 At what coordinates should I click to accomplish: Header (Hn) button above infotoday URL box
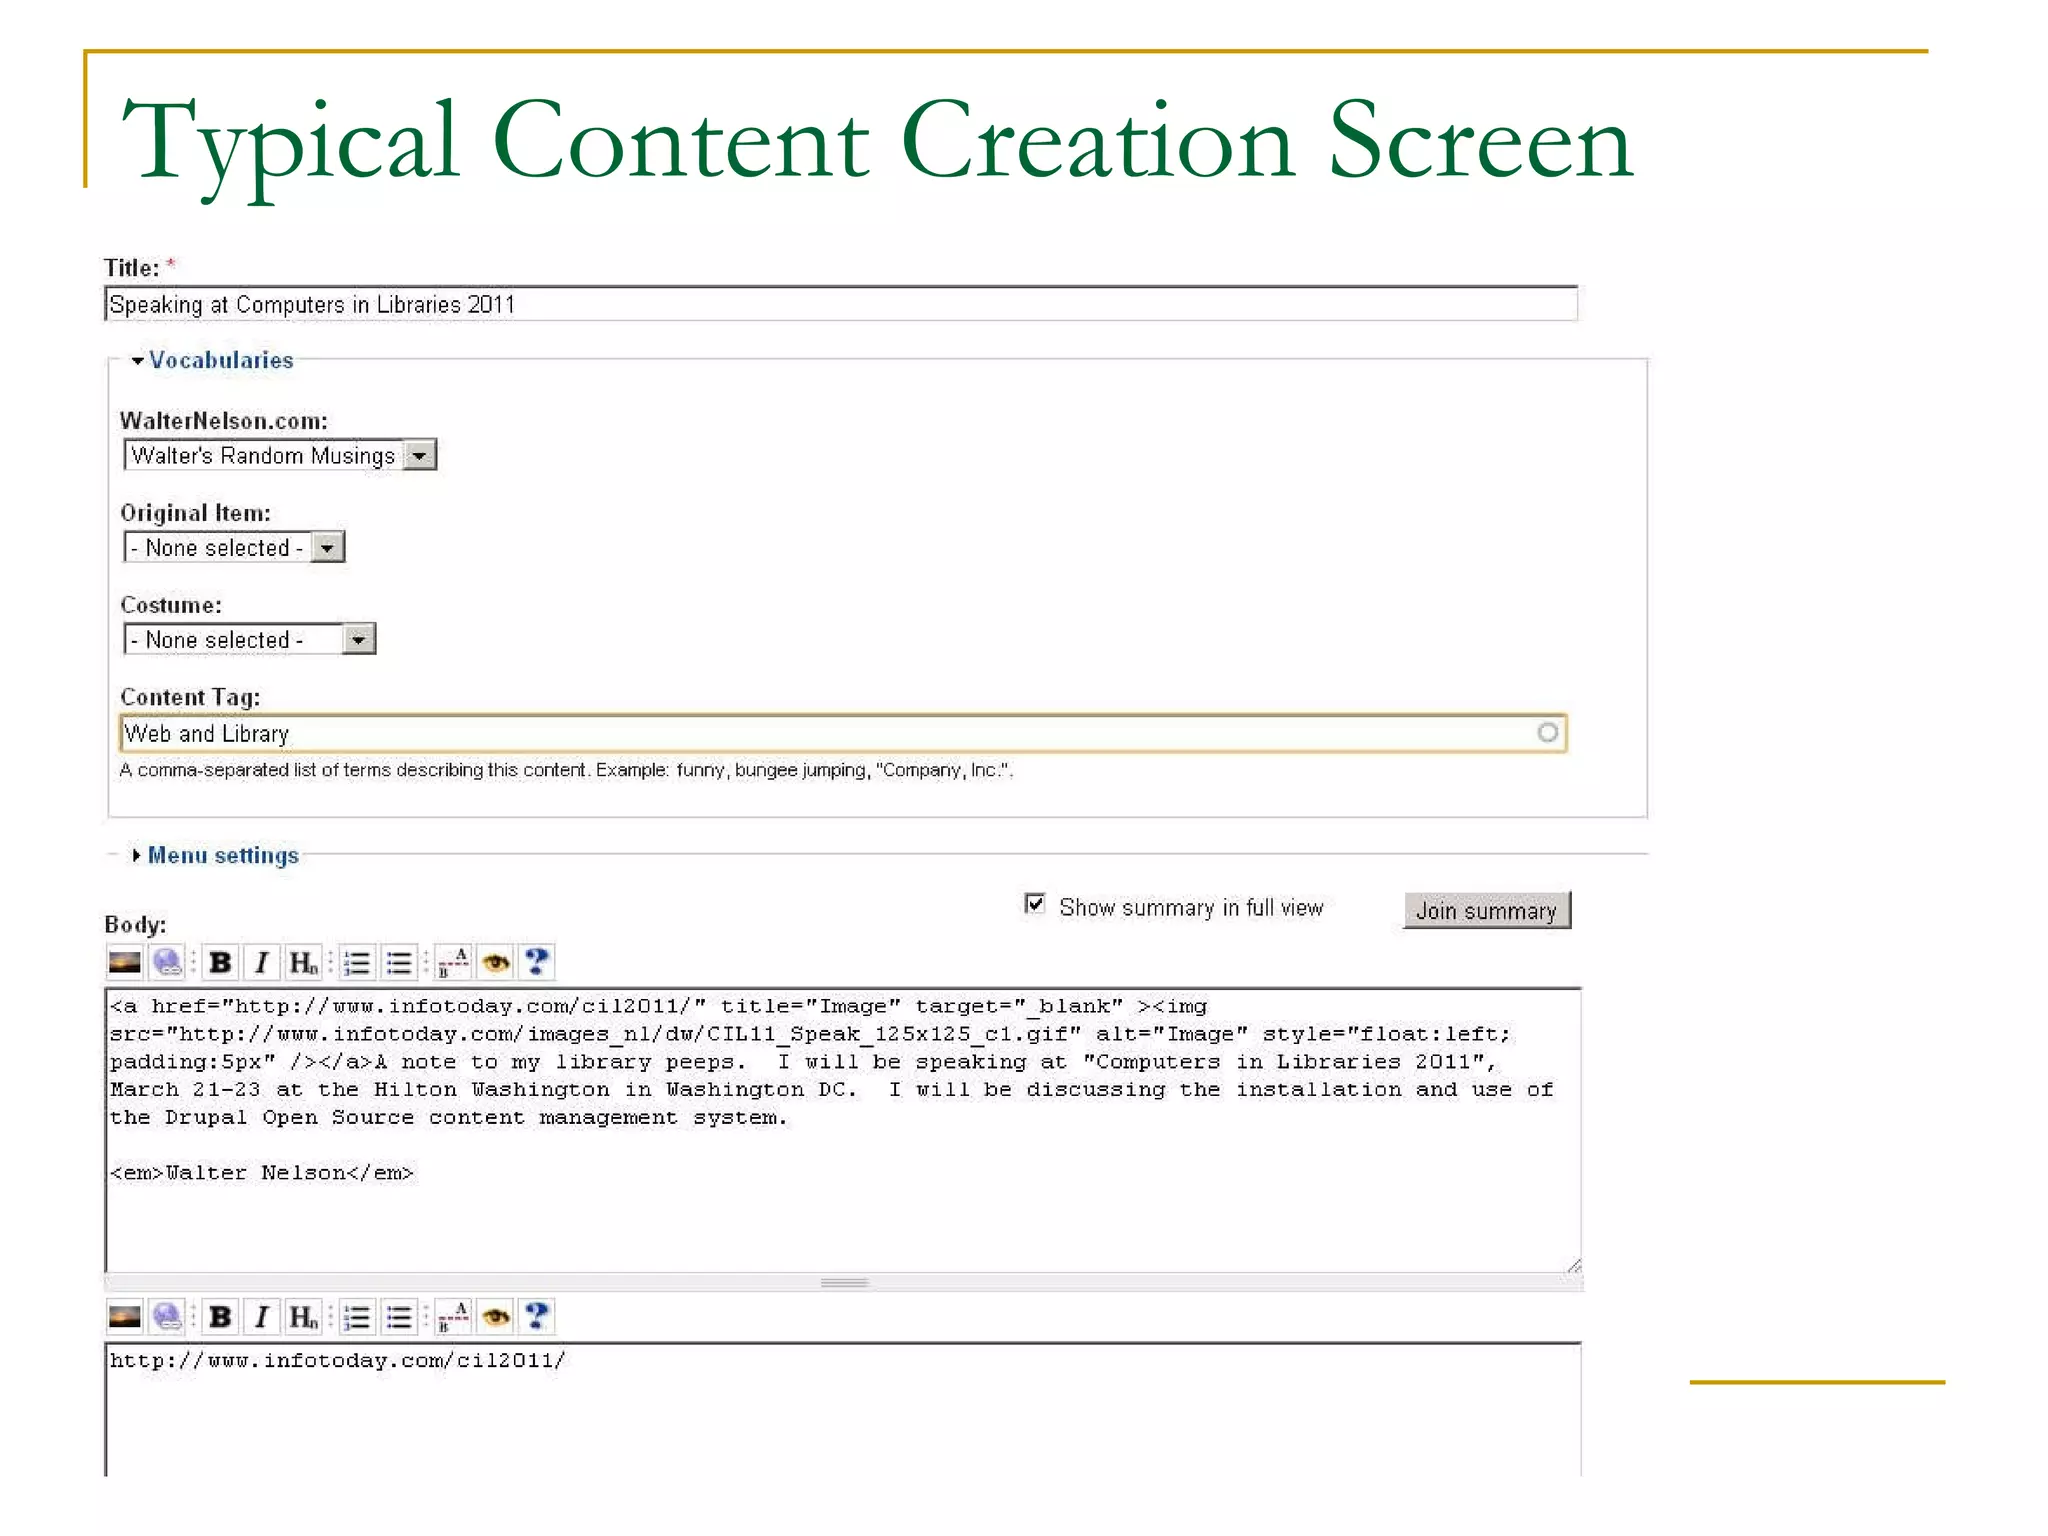point(303,1316)
